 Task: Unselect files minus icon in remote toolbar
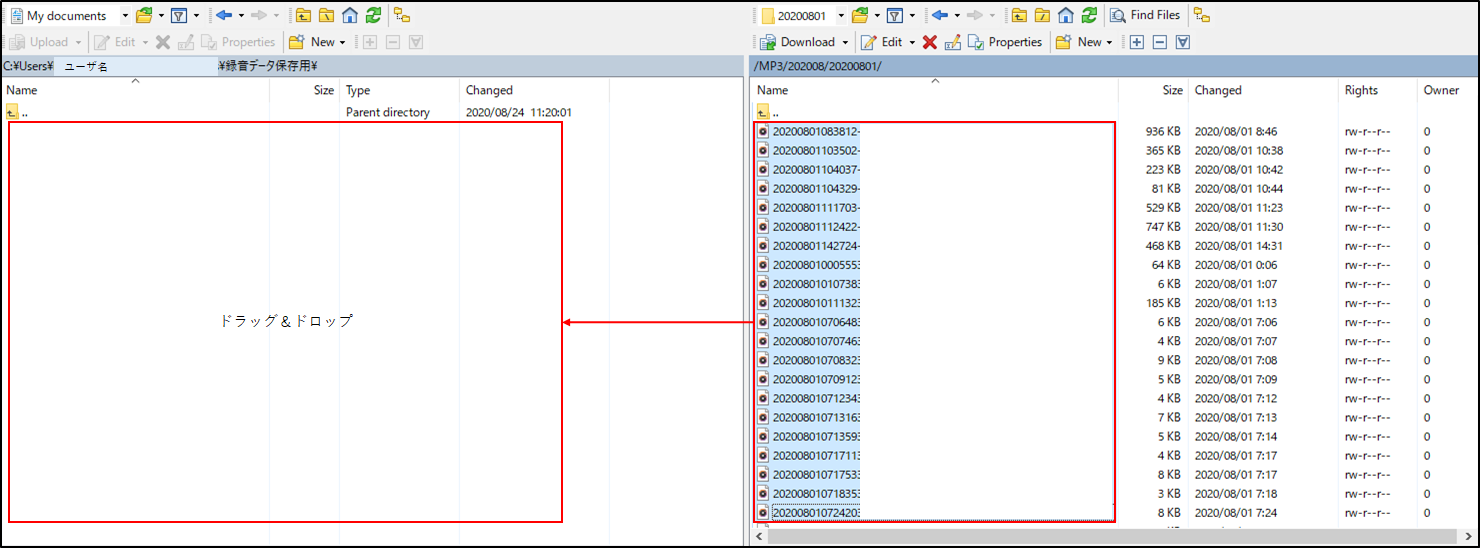pos(1160,42)
